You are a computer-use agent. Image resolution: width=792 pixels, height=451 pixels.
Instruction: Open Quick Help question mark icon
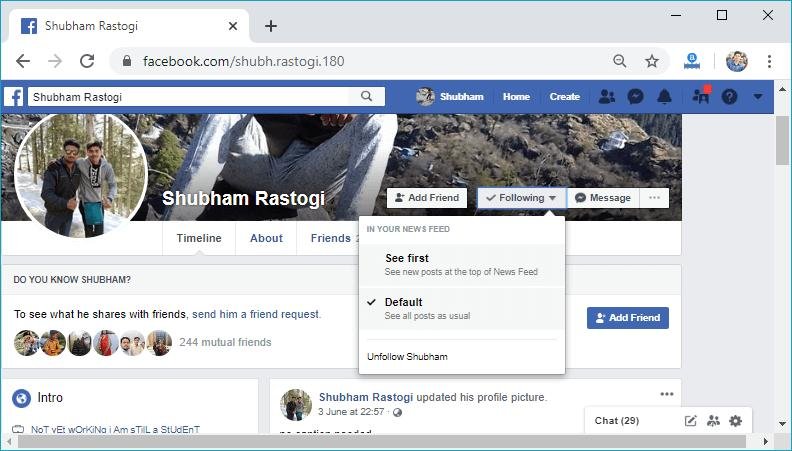[x=729, y=96]
